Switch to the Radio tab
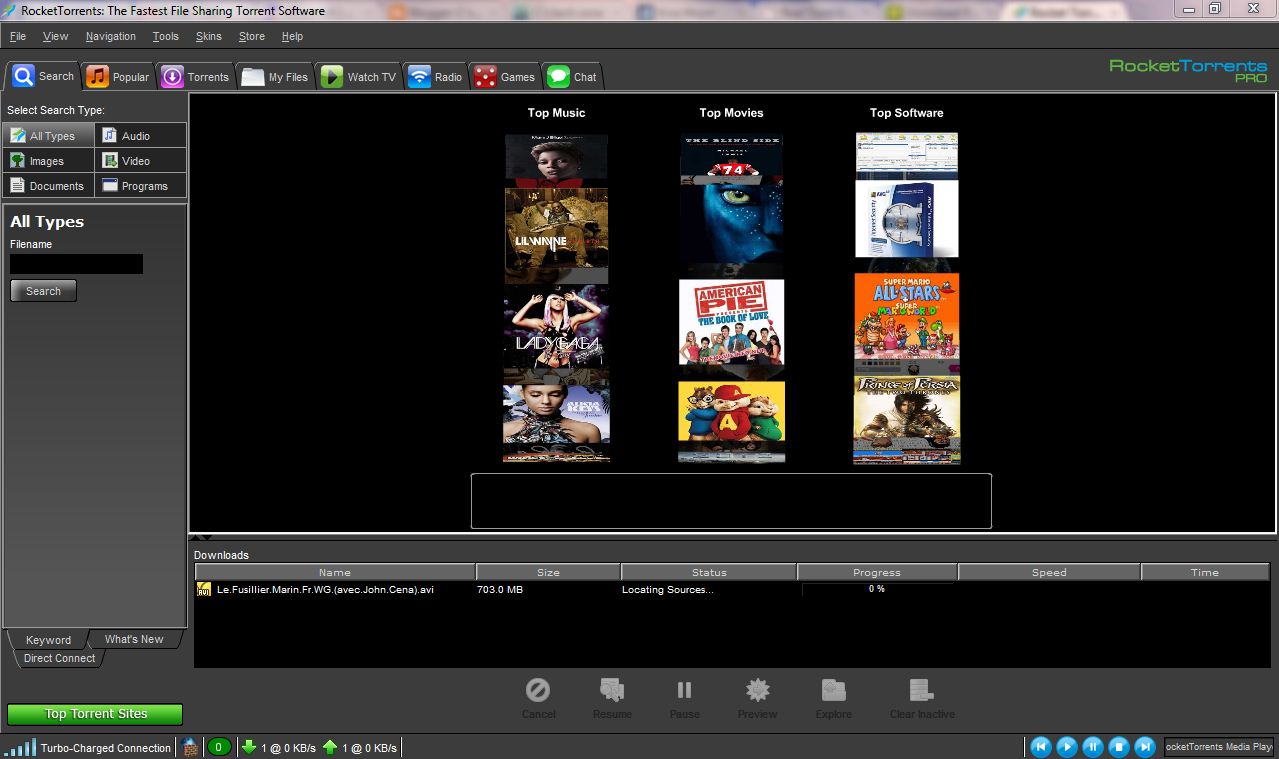The height and width of the screenshot is (759, 1279). tap(435, 77)
